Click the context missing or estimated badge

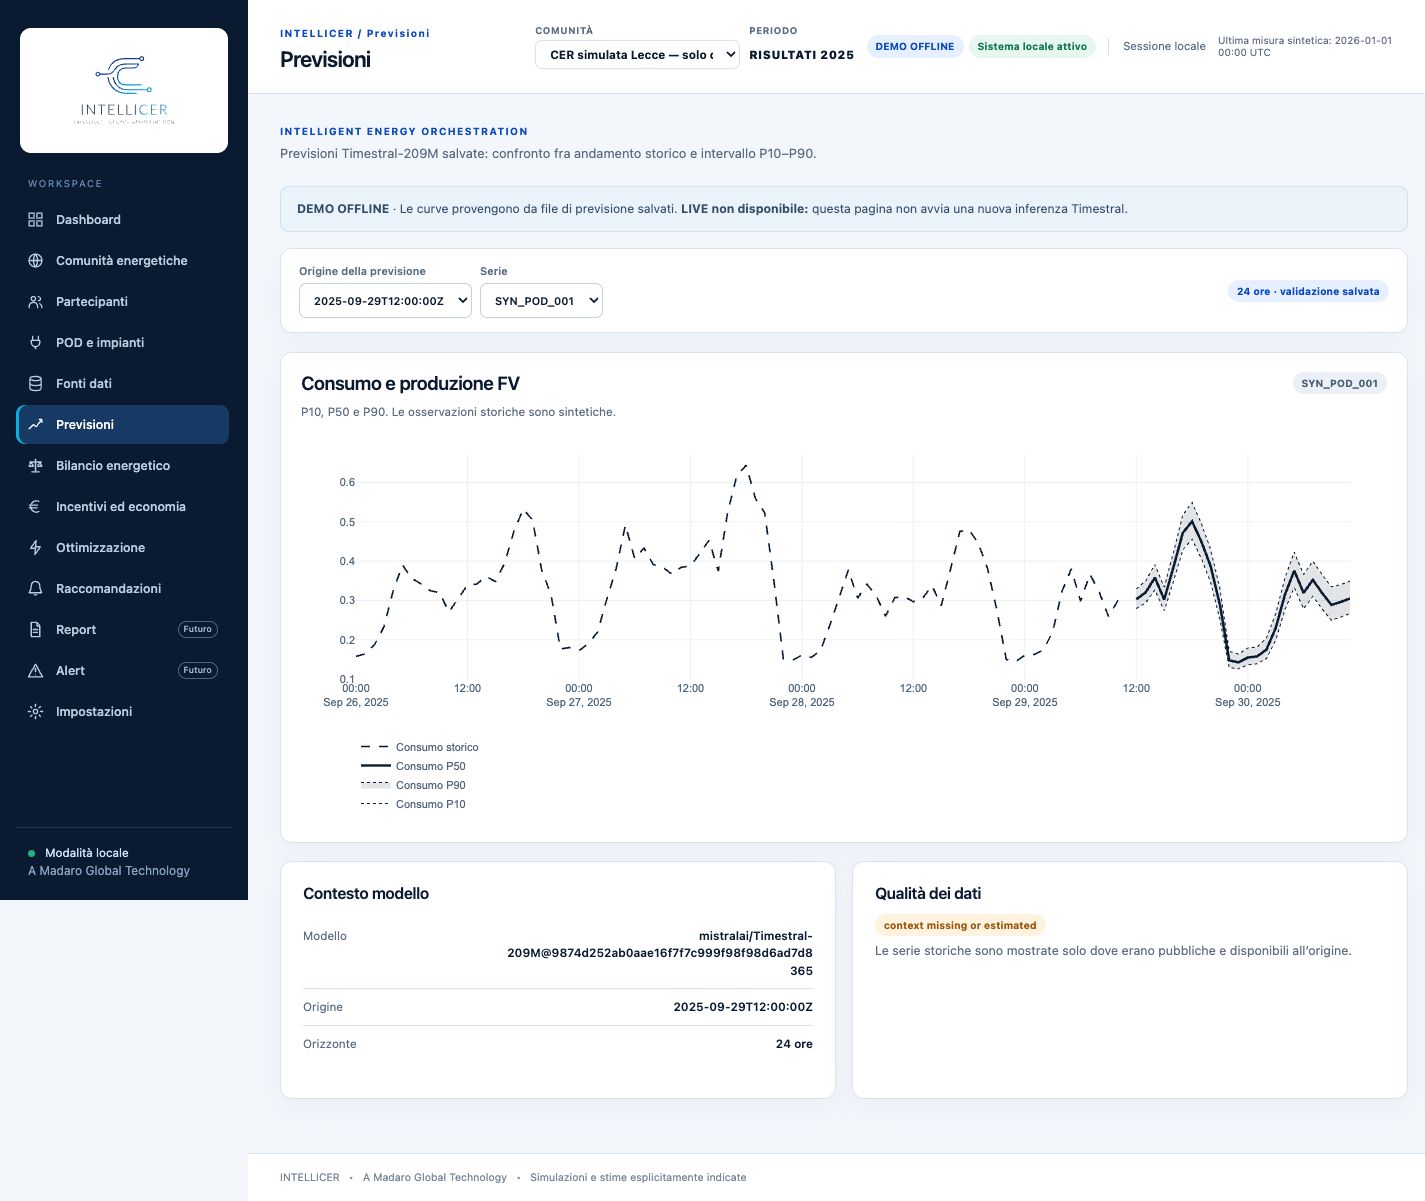click(960, 926)
